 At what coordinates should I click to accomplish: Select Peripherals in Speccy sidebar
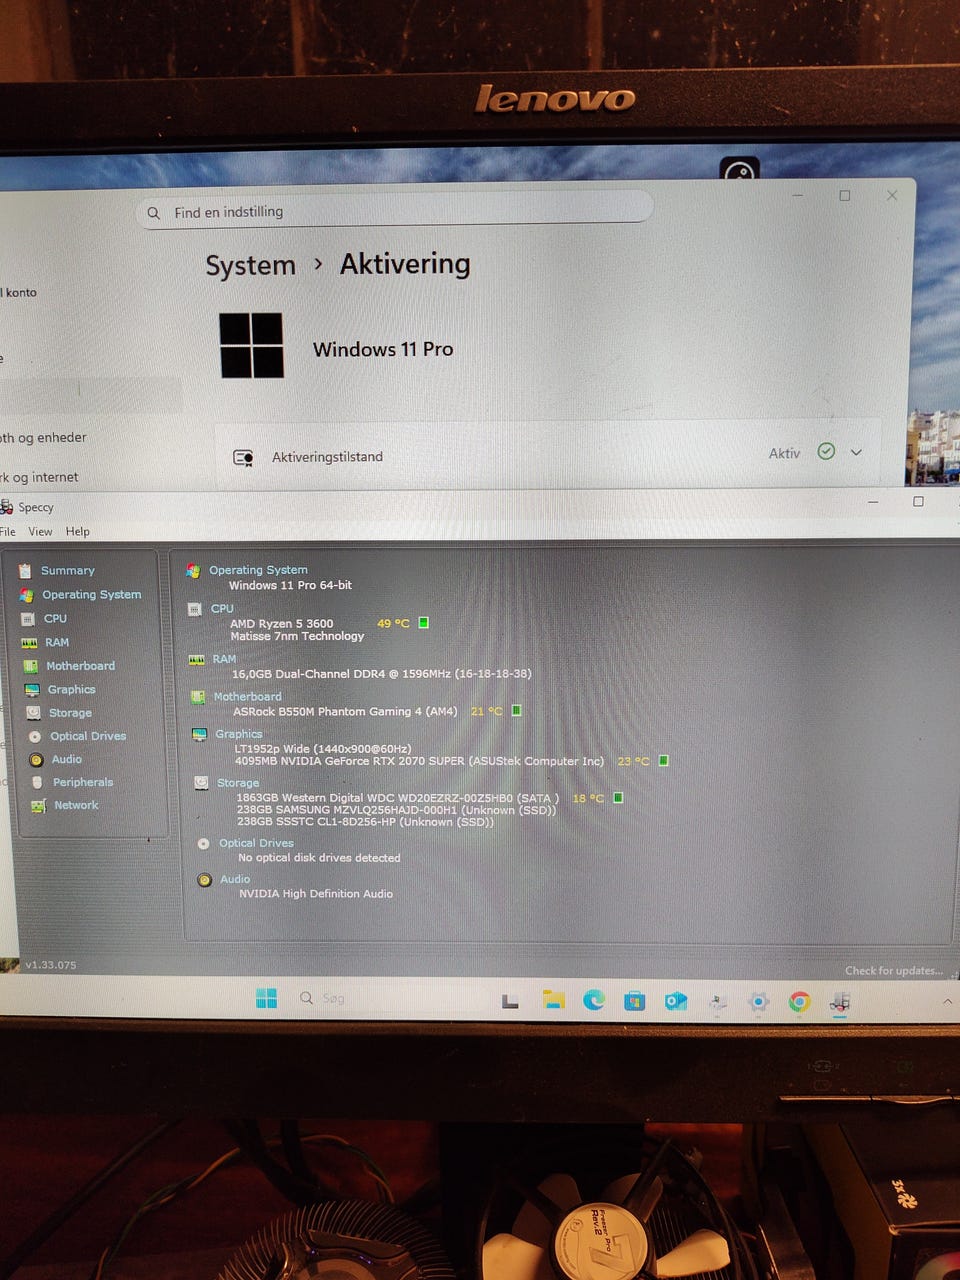point(83,783)
